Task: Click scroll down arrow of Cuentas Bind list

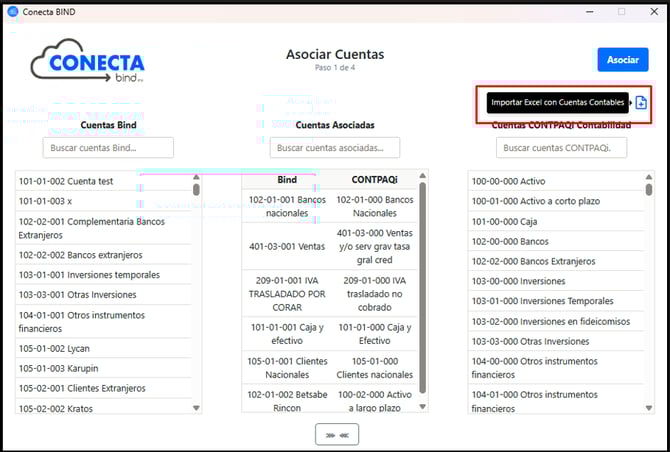Action: (x=196, y=408)
